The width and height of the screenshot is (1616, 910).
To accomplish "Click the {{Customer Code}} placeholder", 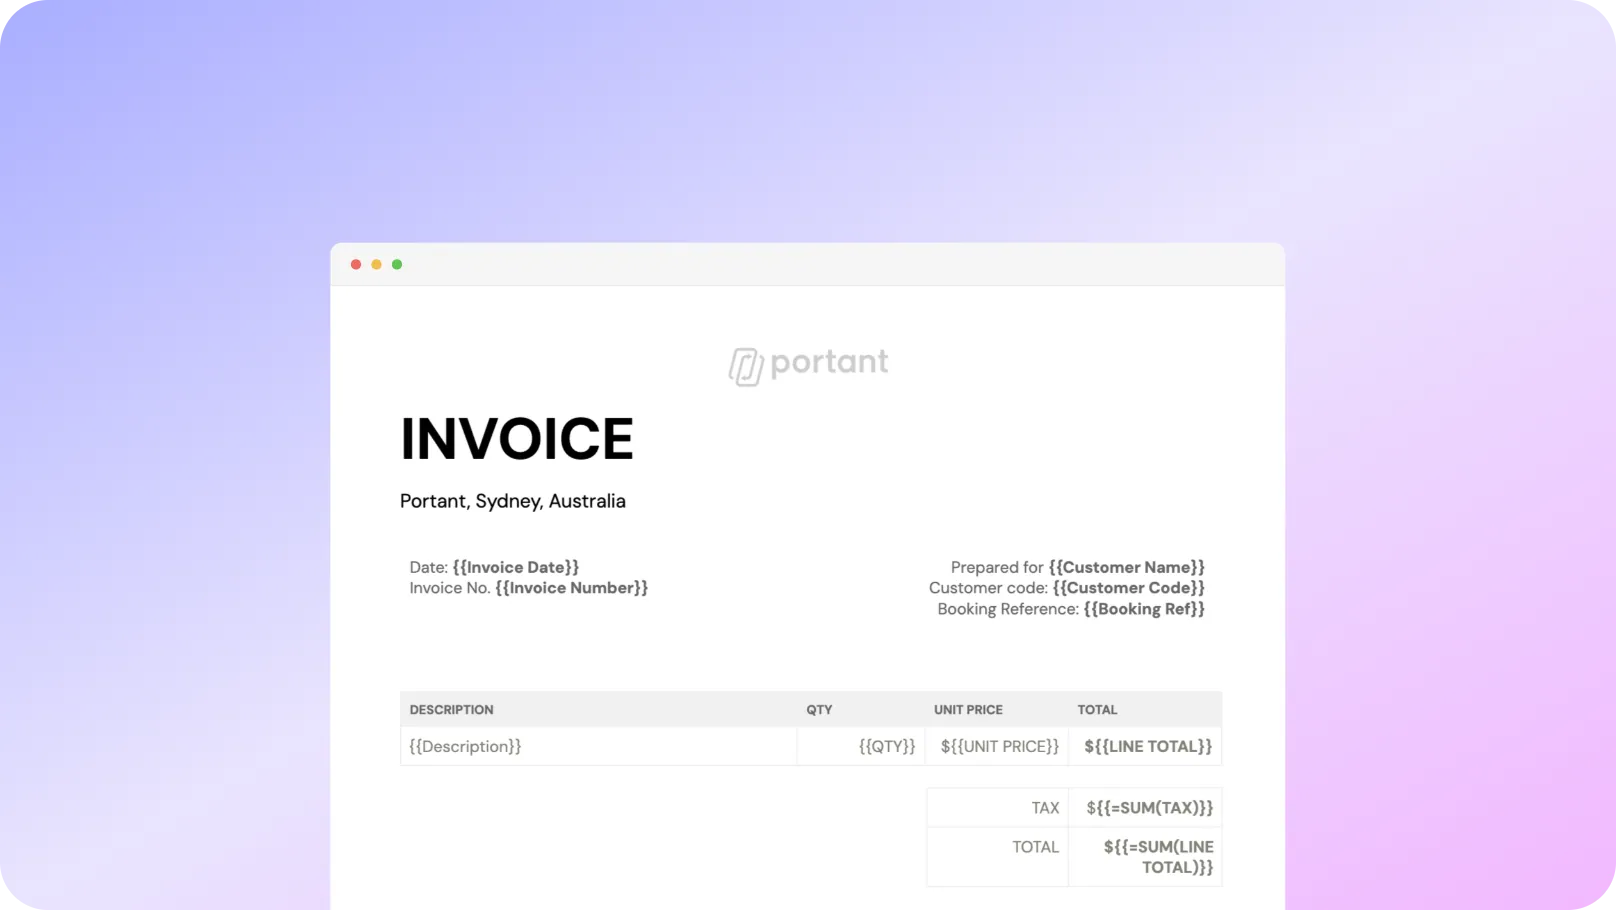I will [x=1129, y=588].
